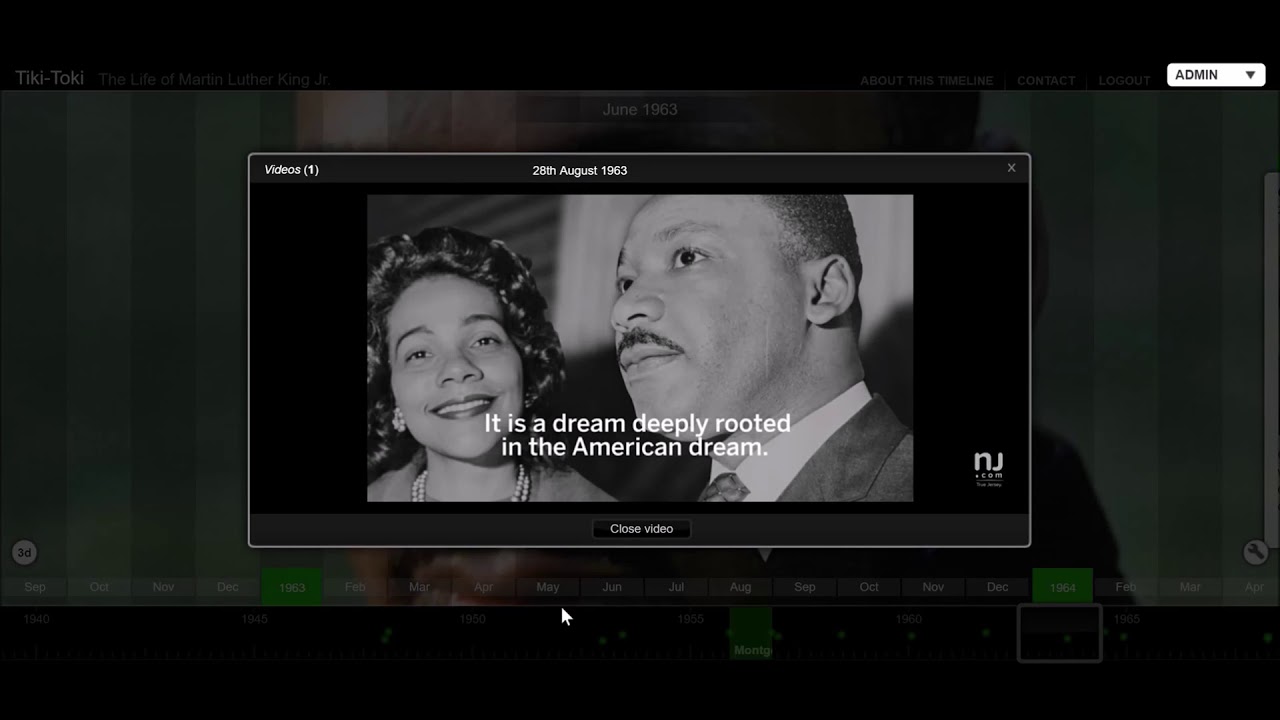
Task: Open the Contact link
Action: click(1046, 81)
